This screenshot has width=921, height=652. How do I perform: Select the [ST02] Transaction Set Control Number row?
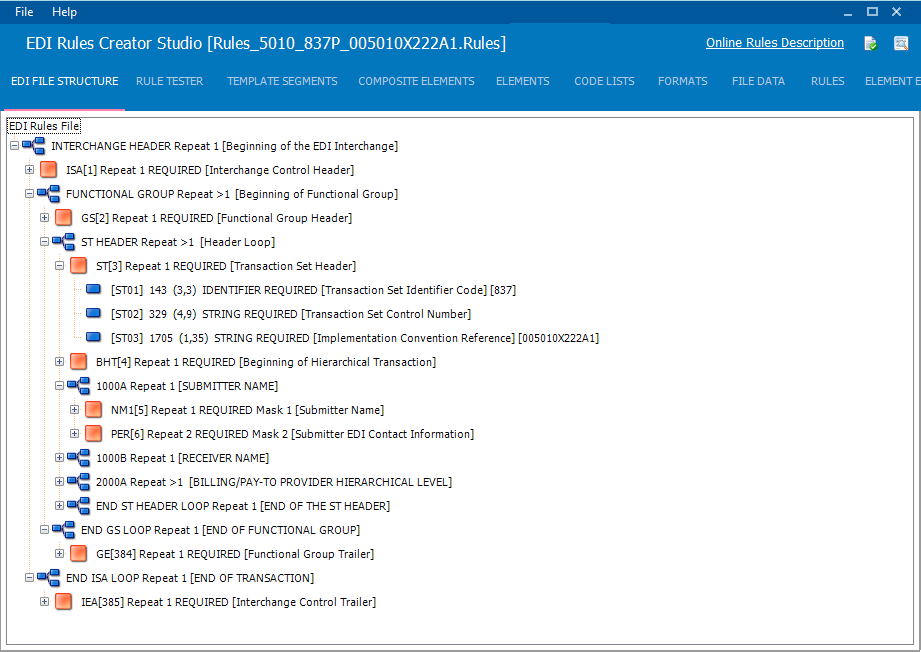(291, 314)
